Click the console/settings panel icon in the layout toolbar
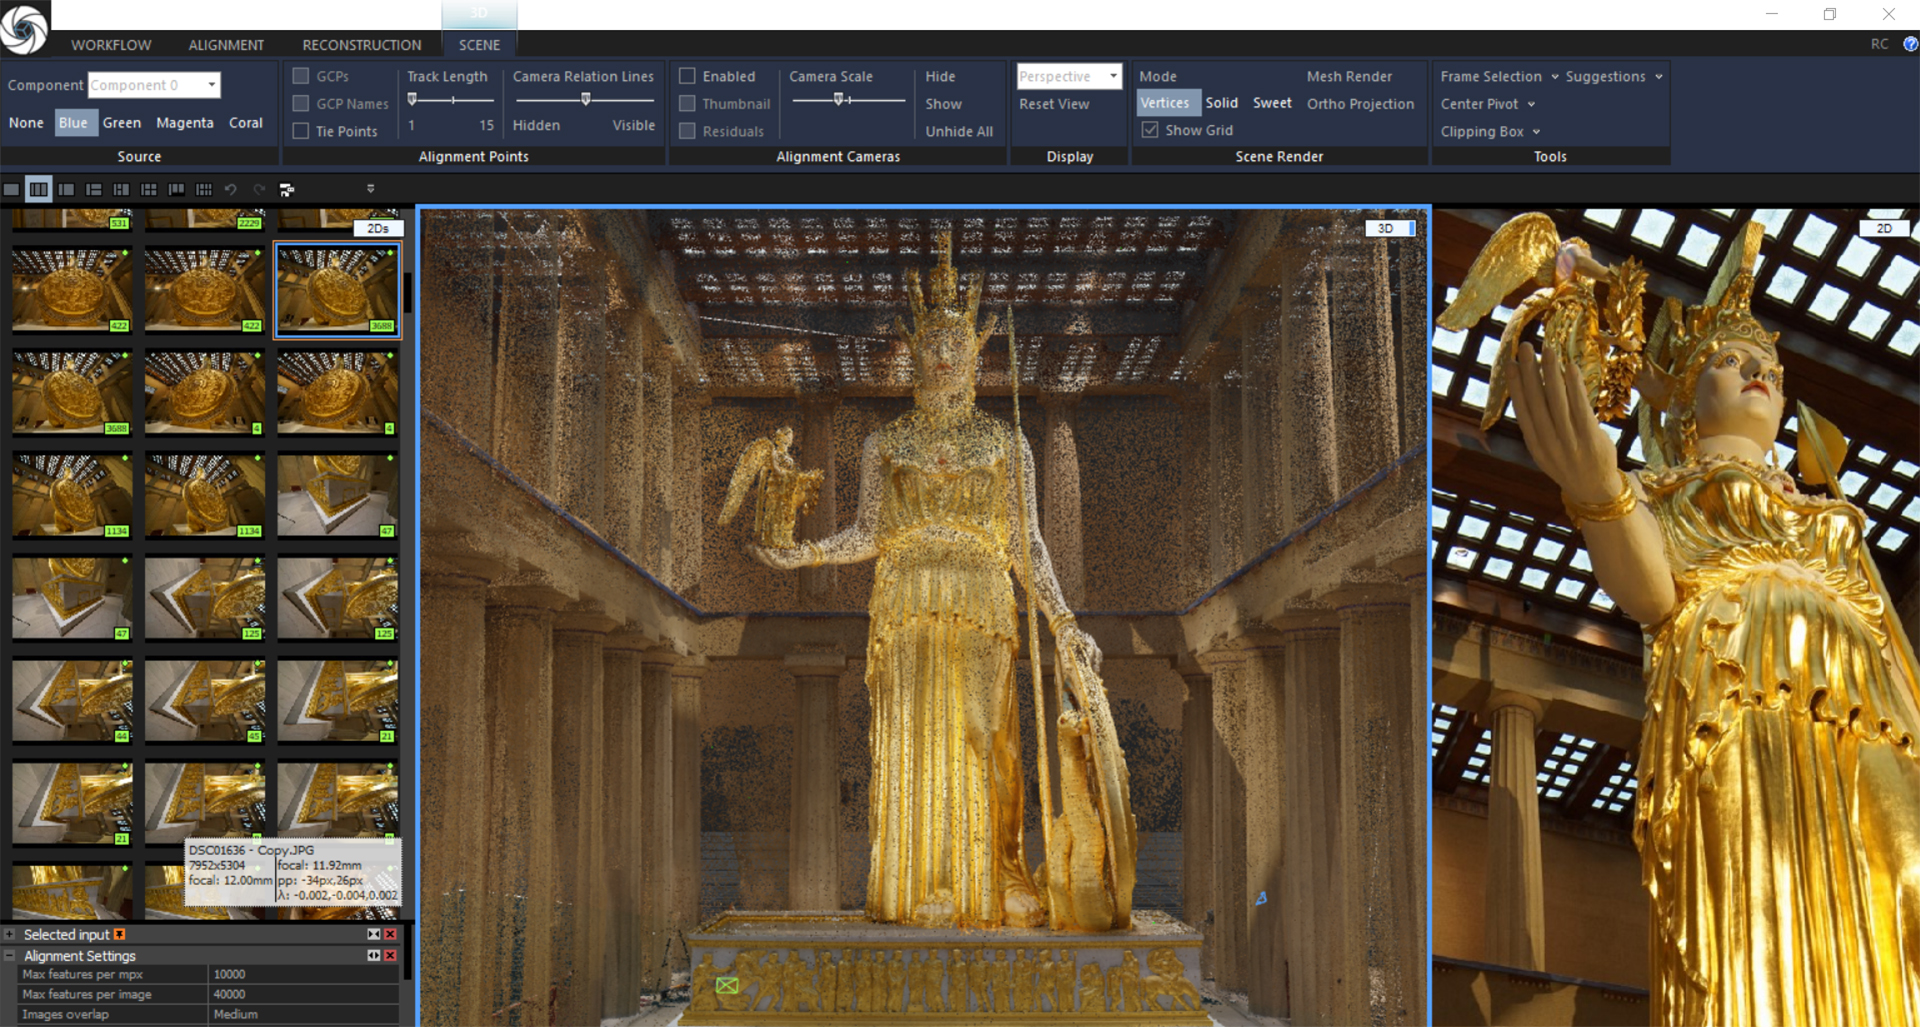The image size is (1920, 1027). [x=287, y=189]
